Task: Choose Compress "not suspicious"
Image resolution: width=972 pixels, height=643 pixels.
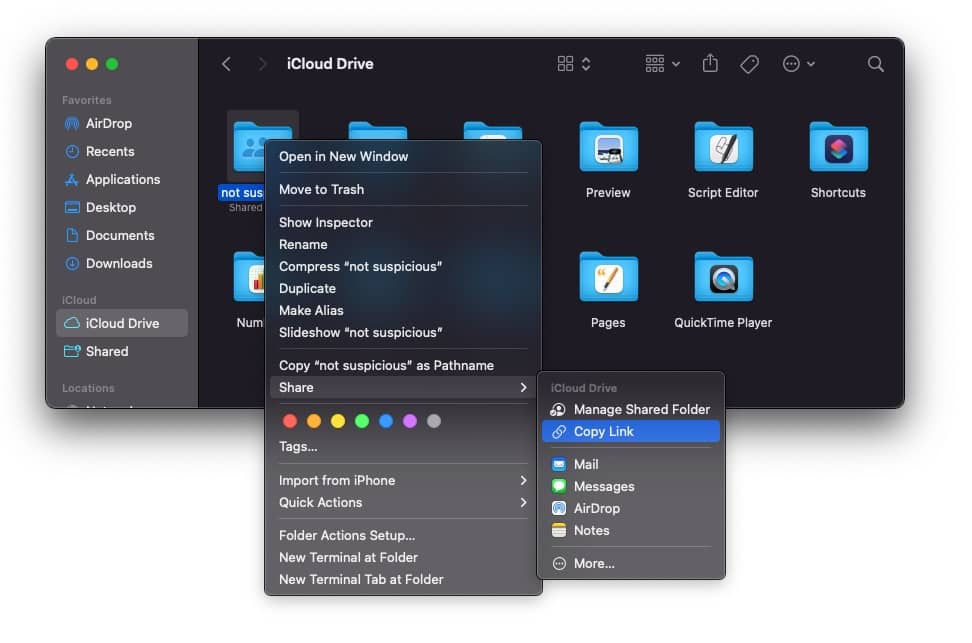Action: 403,267
